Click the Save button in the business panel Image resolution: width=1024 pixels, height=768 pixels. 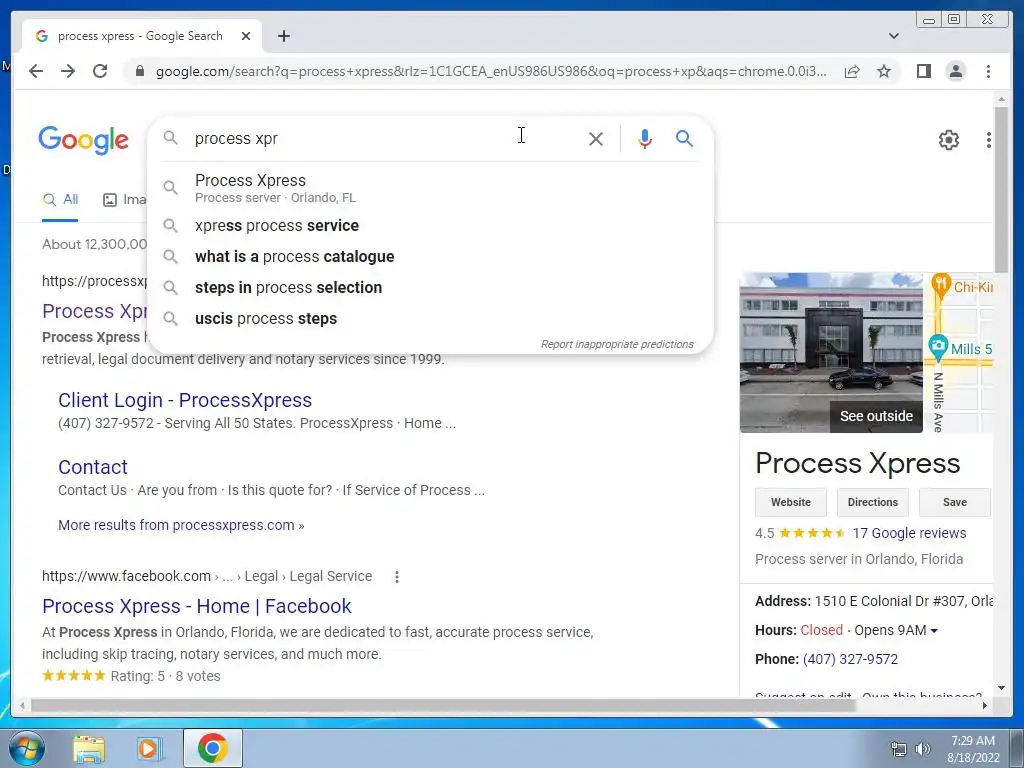click(x=954, y=502)
